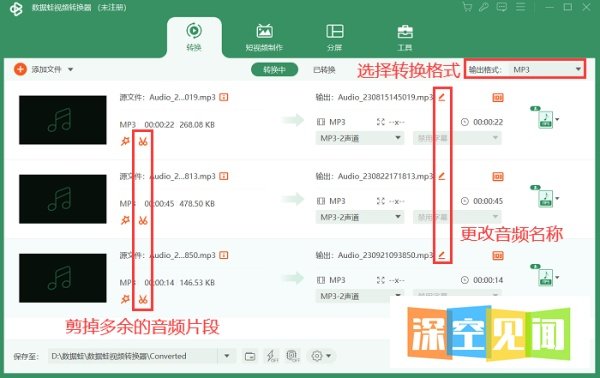Open scissors trim tool for Audio_2...813.mp3
The height and width of the screenshot is (378, 600).
click(x=143, y=220)
